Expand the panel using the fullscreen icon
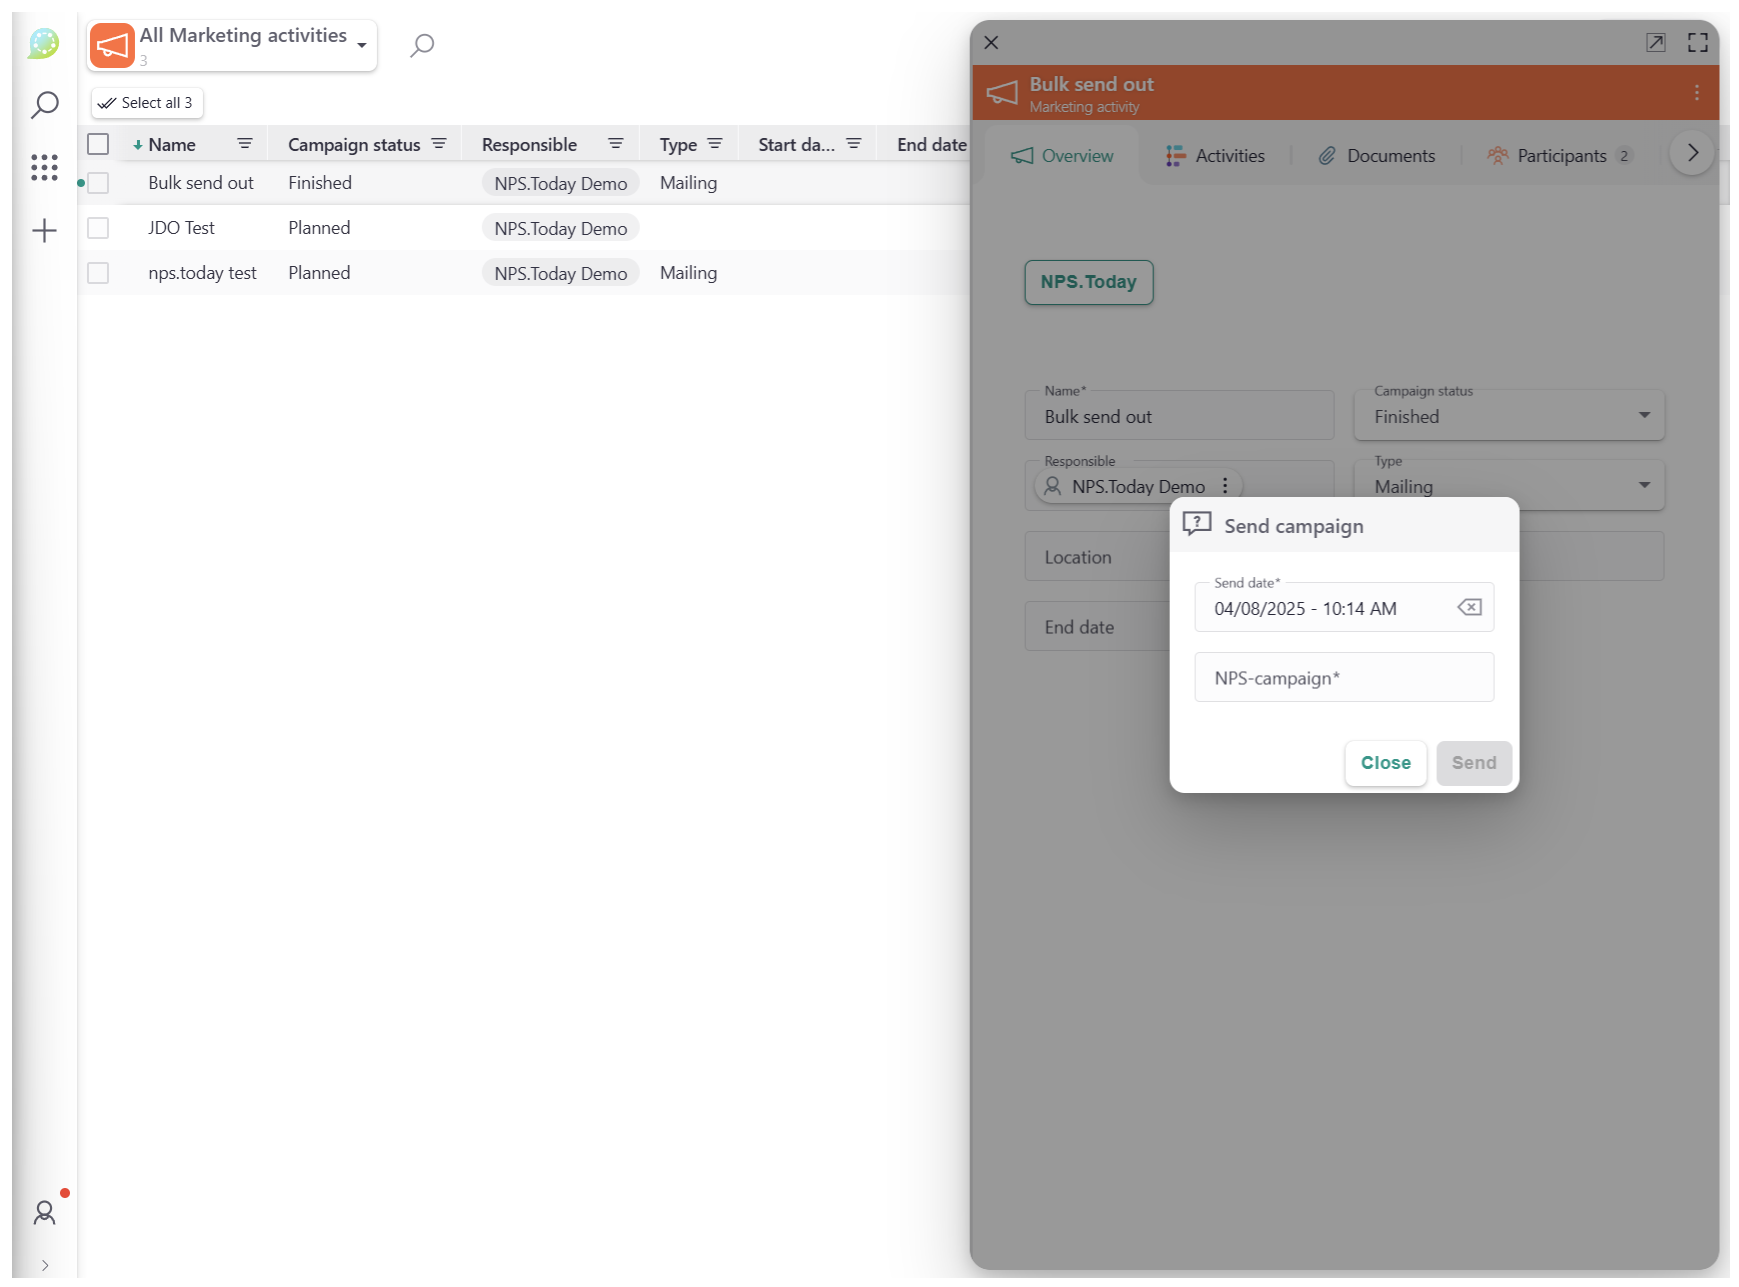The image size is (1739, 1287). point(1698,42)
